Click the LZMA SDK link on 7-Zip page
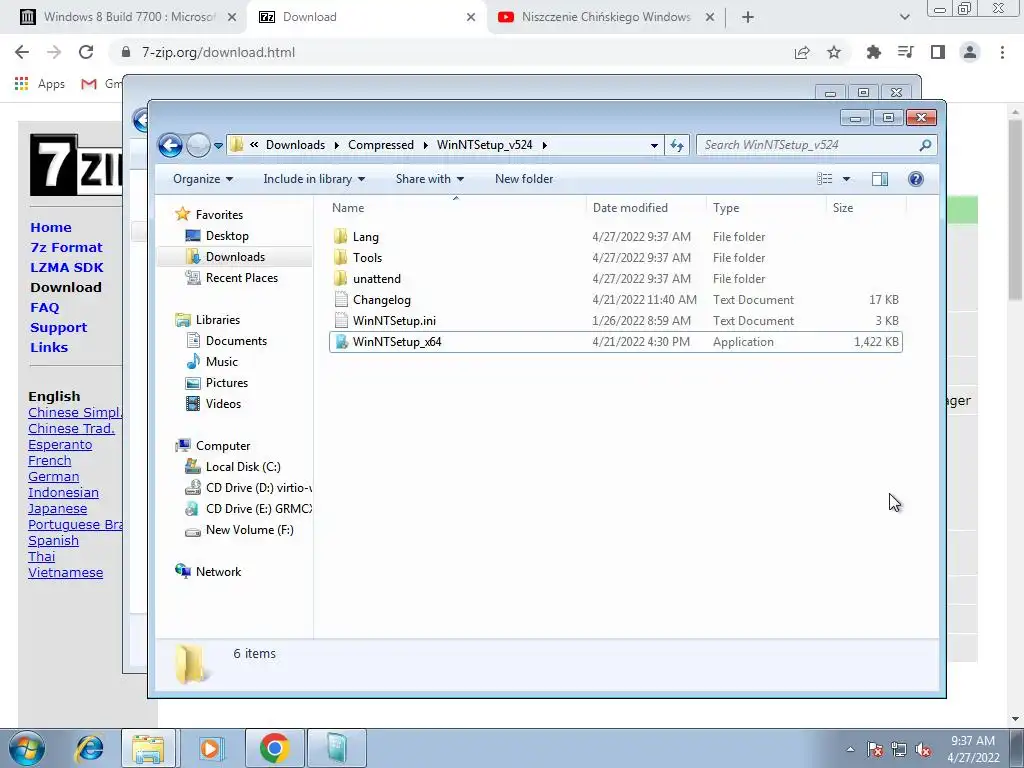 [x=67, y=267]
